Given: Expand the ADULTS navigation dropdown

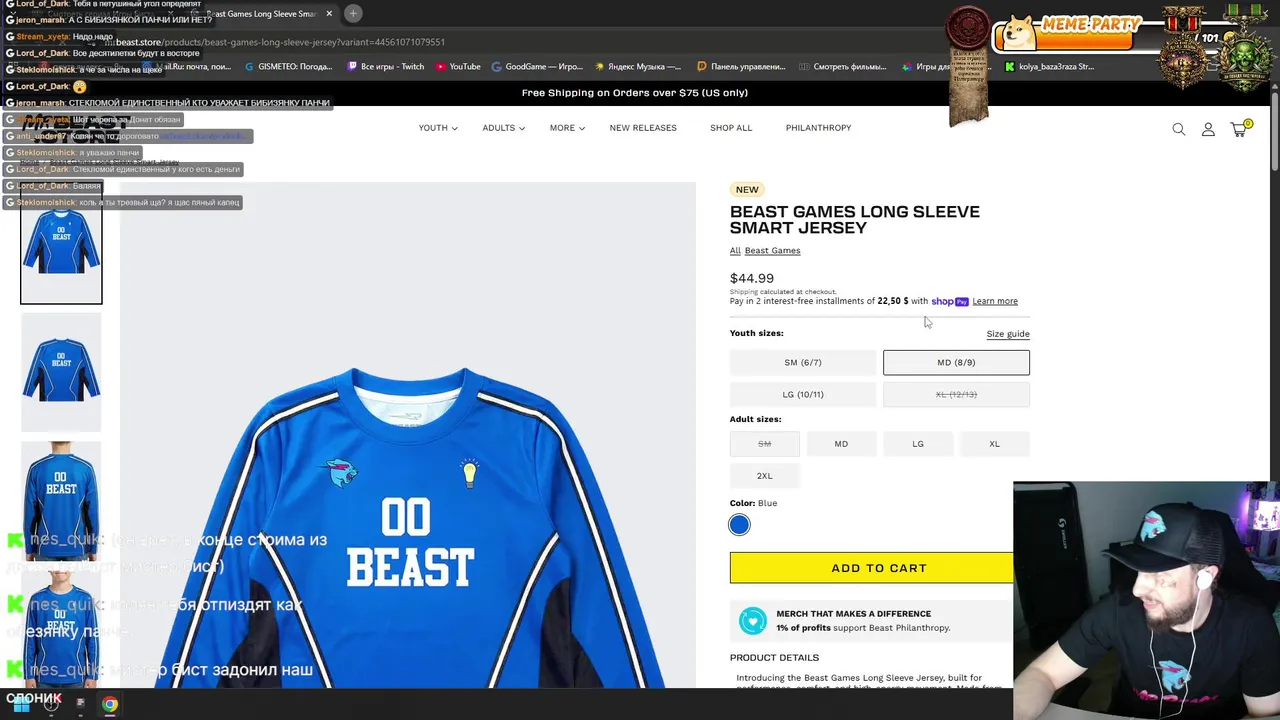Looking at the screenshot, I should [503, 128].
